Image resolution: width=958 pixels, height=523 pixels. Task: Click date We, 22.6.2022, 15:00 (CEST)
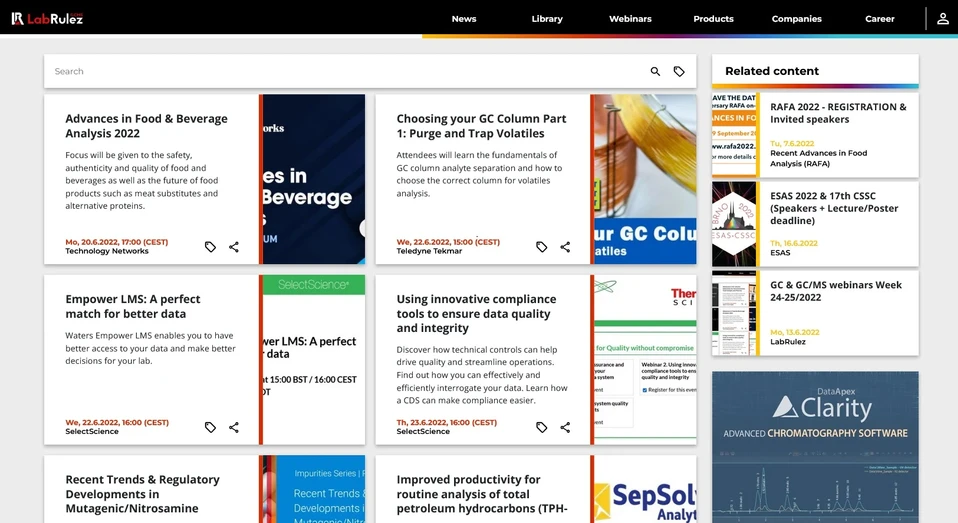pyautogui.click(x=448, y=242)
